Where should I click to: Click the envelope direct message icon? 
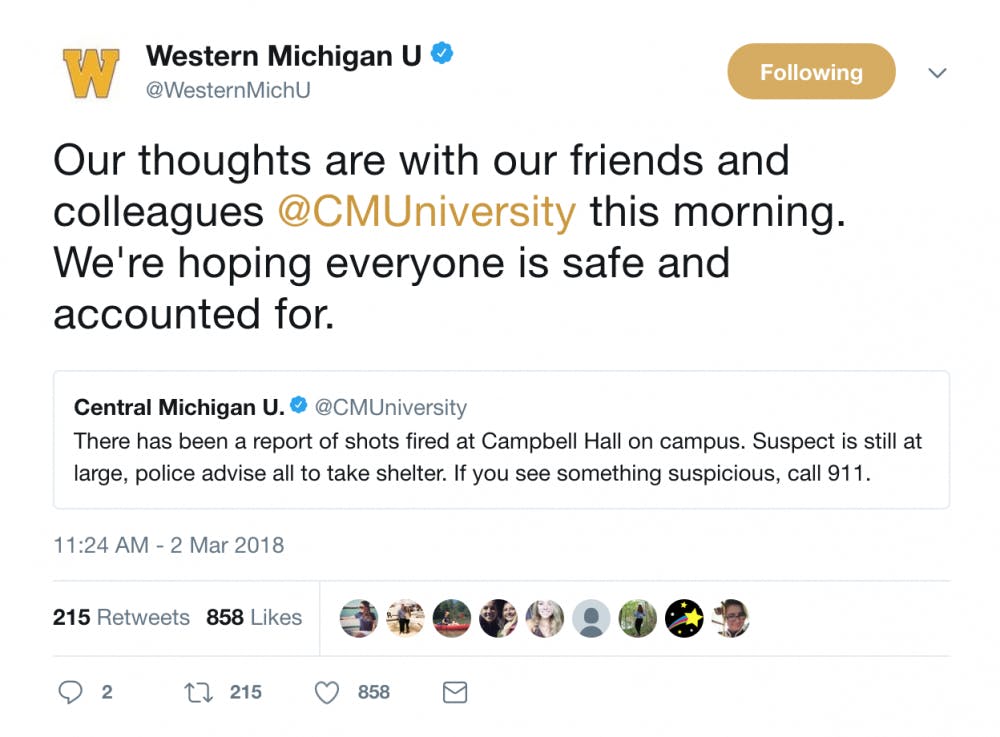coord(455,692)
